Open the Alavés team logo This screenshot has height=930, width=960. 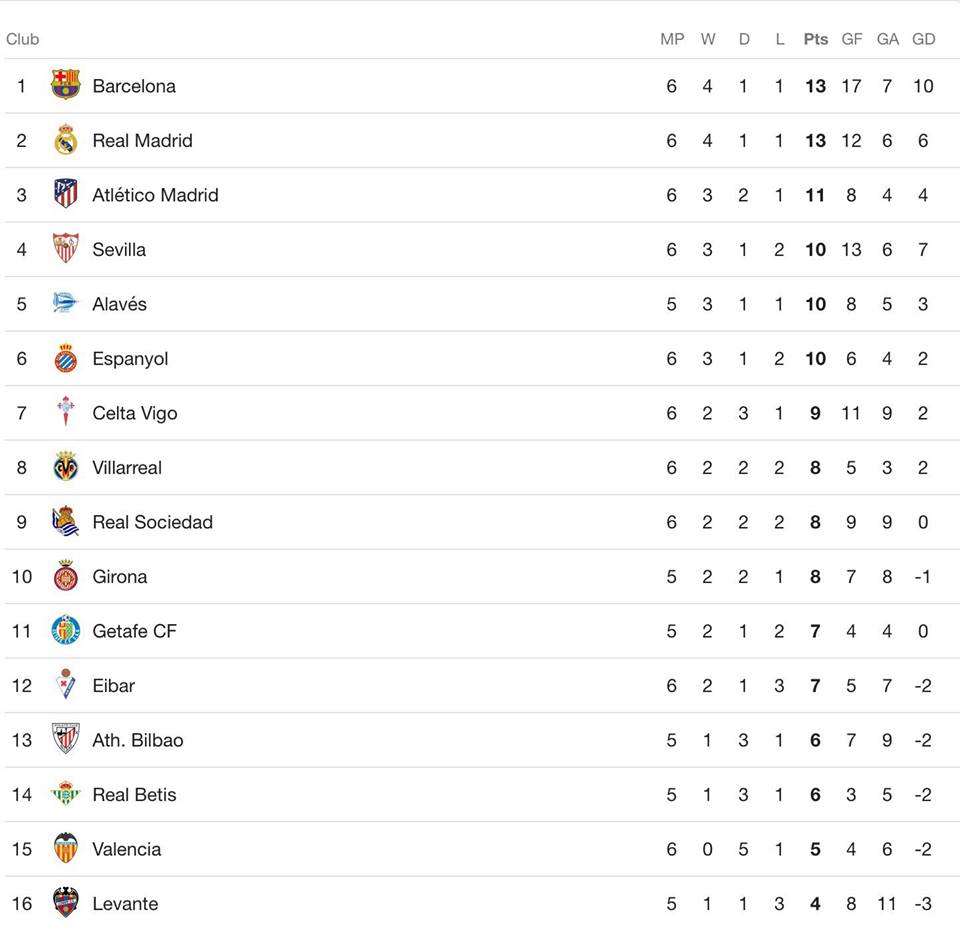pos(66,303)
